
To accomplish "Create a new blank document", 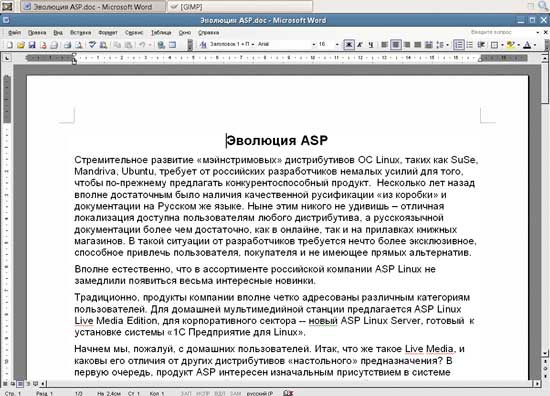I will coord(10,45).
